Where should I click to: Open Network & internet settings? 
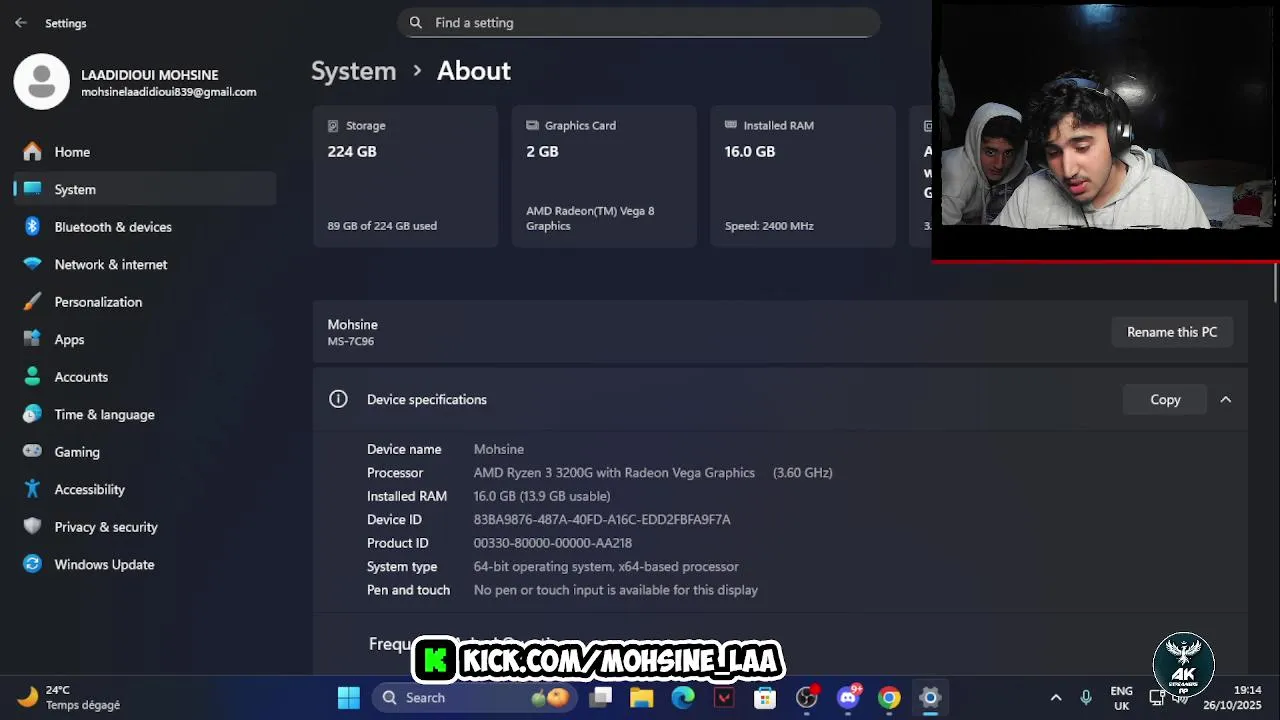pyautogui.click(x=145, y=264)
